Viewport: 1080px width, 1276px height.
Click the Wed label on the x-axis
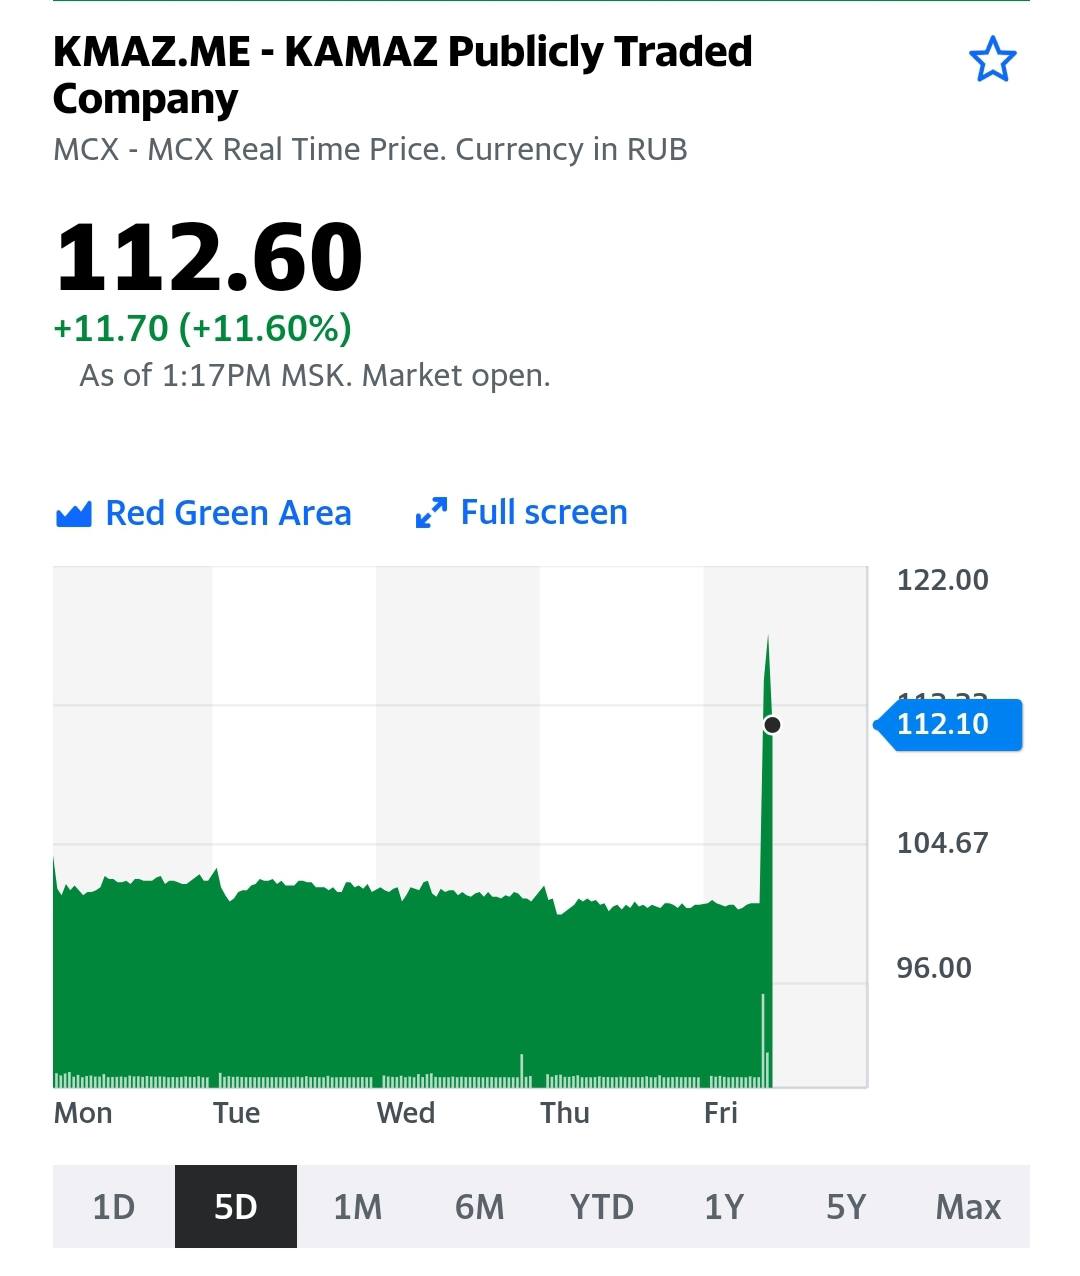coord(405,1113)
